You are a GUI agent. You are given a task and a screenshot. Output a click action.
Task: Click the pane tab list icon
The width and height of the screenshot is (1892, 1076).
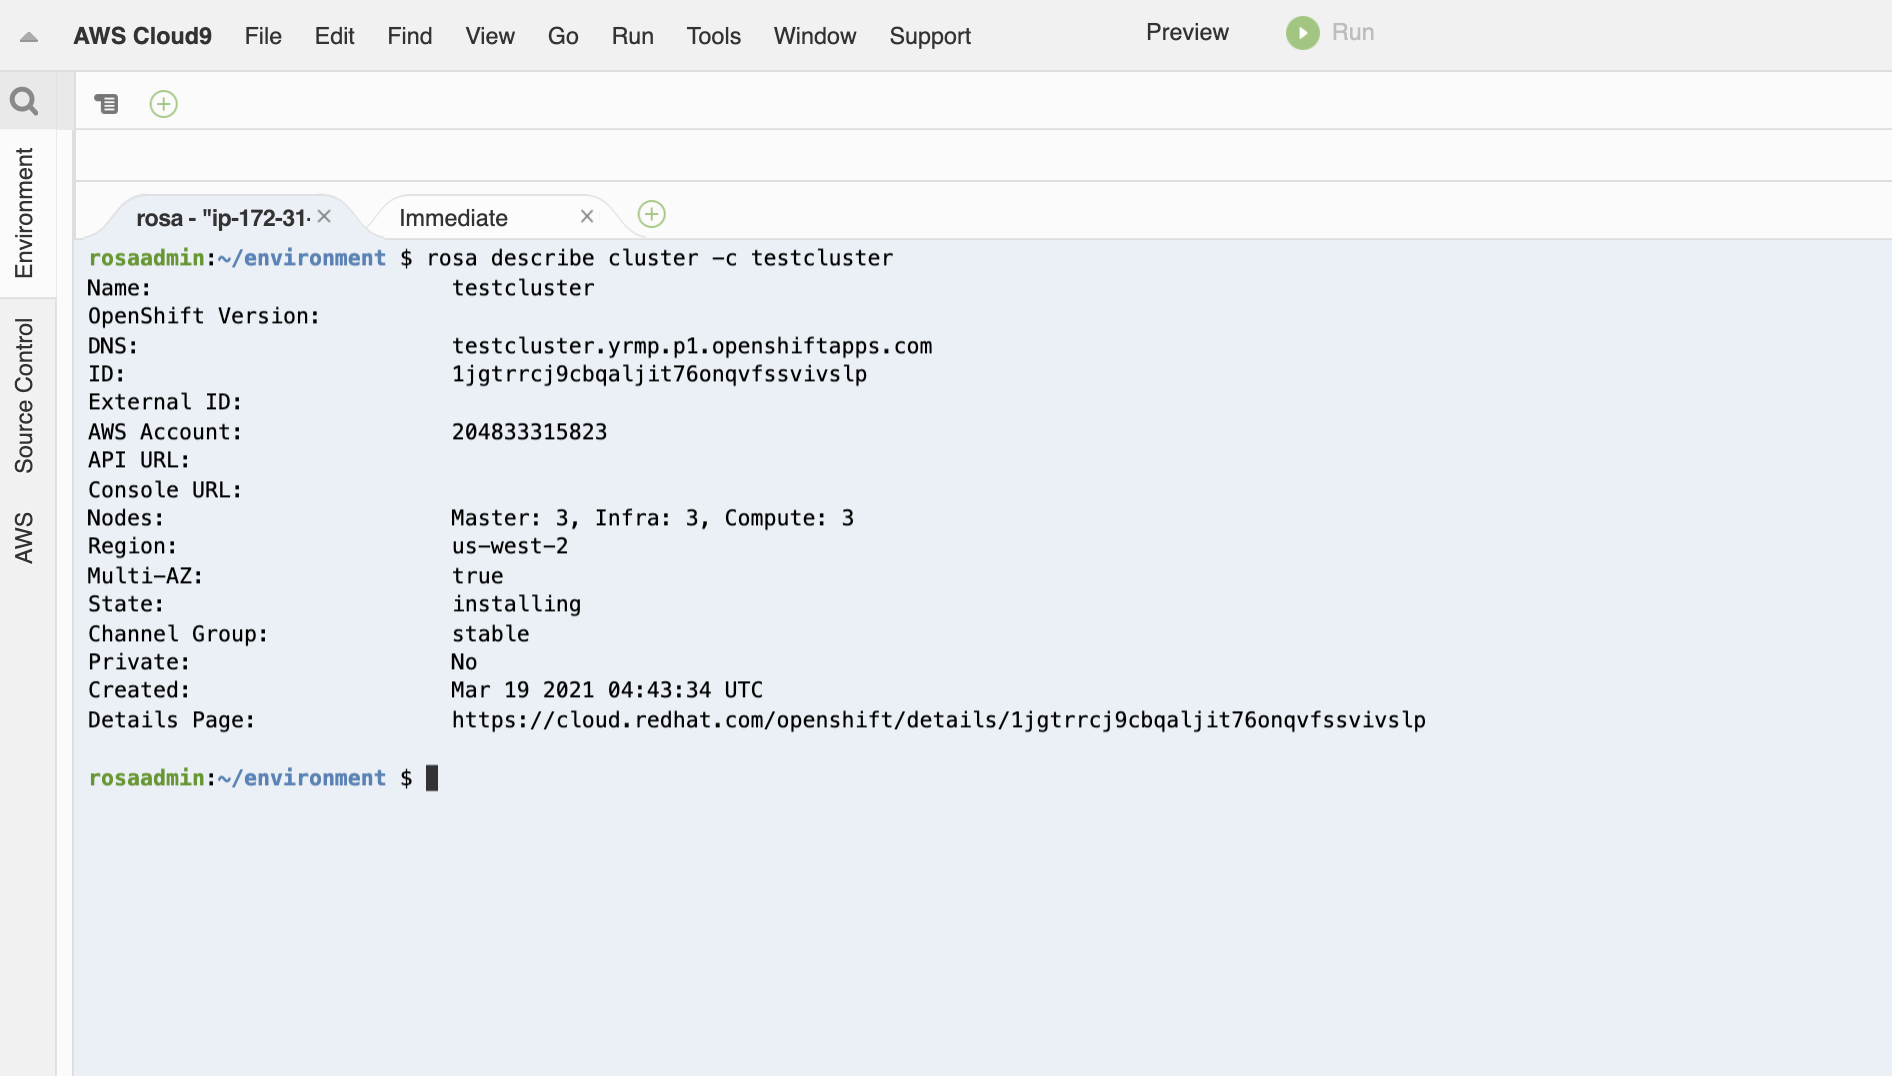[x=106, y=103]
